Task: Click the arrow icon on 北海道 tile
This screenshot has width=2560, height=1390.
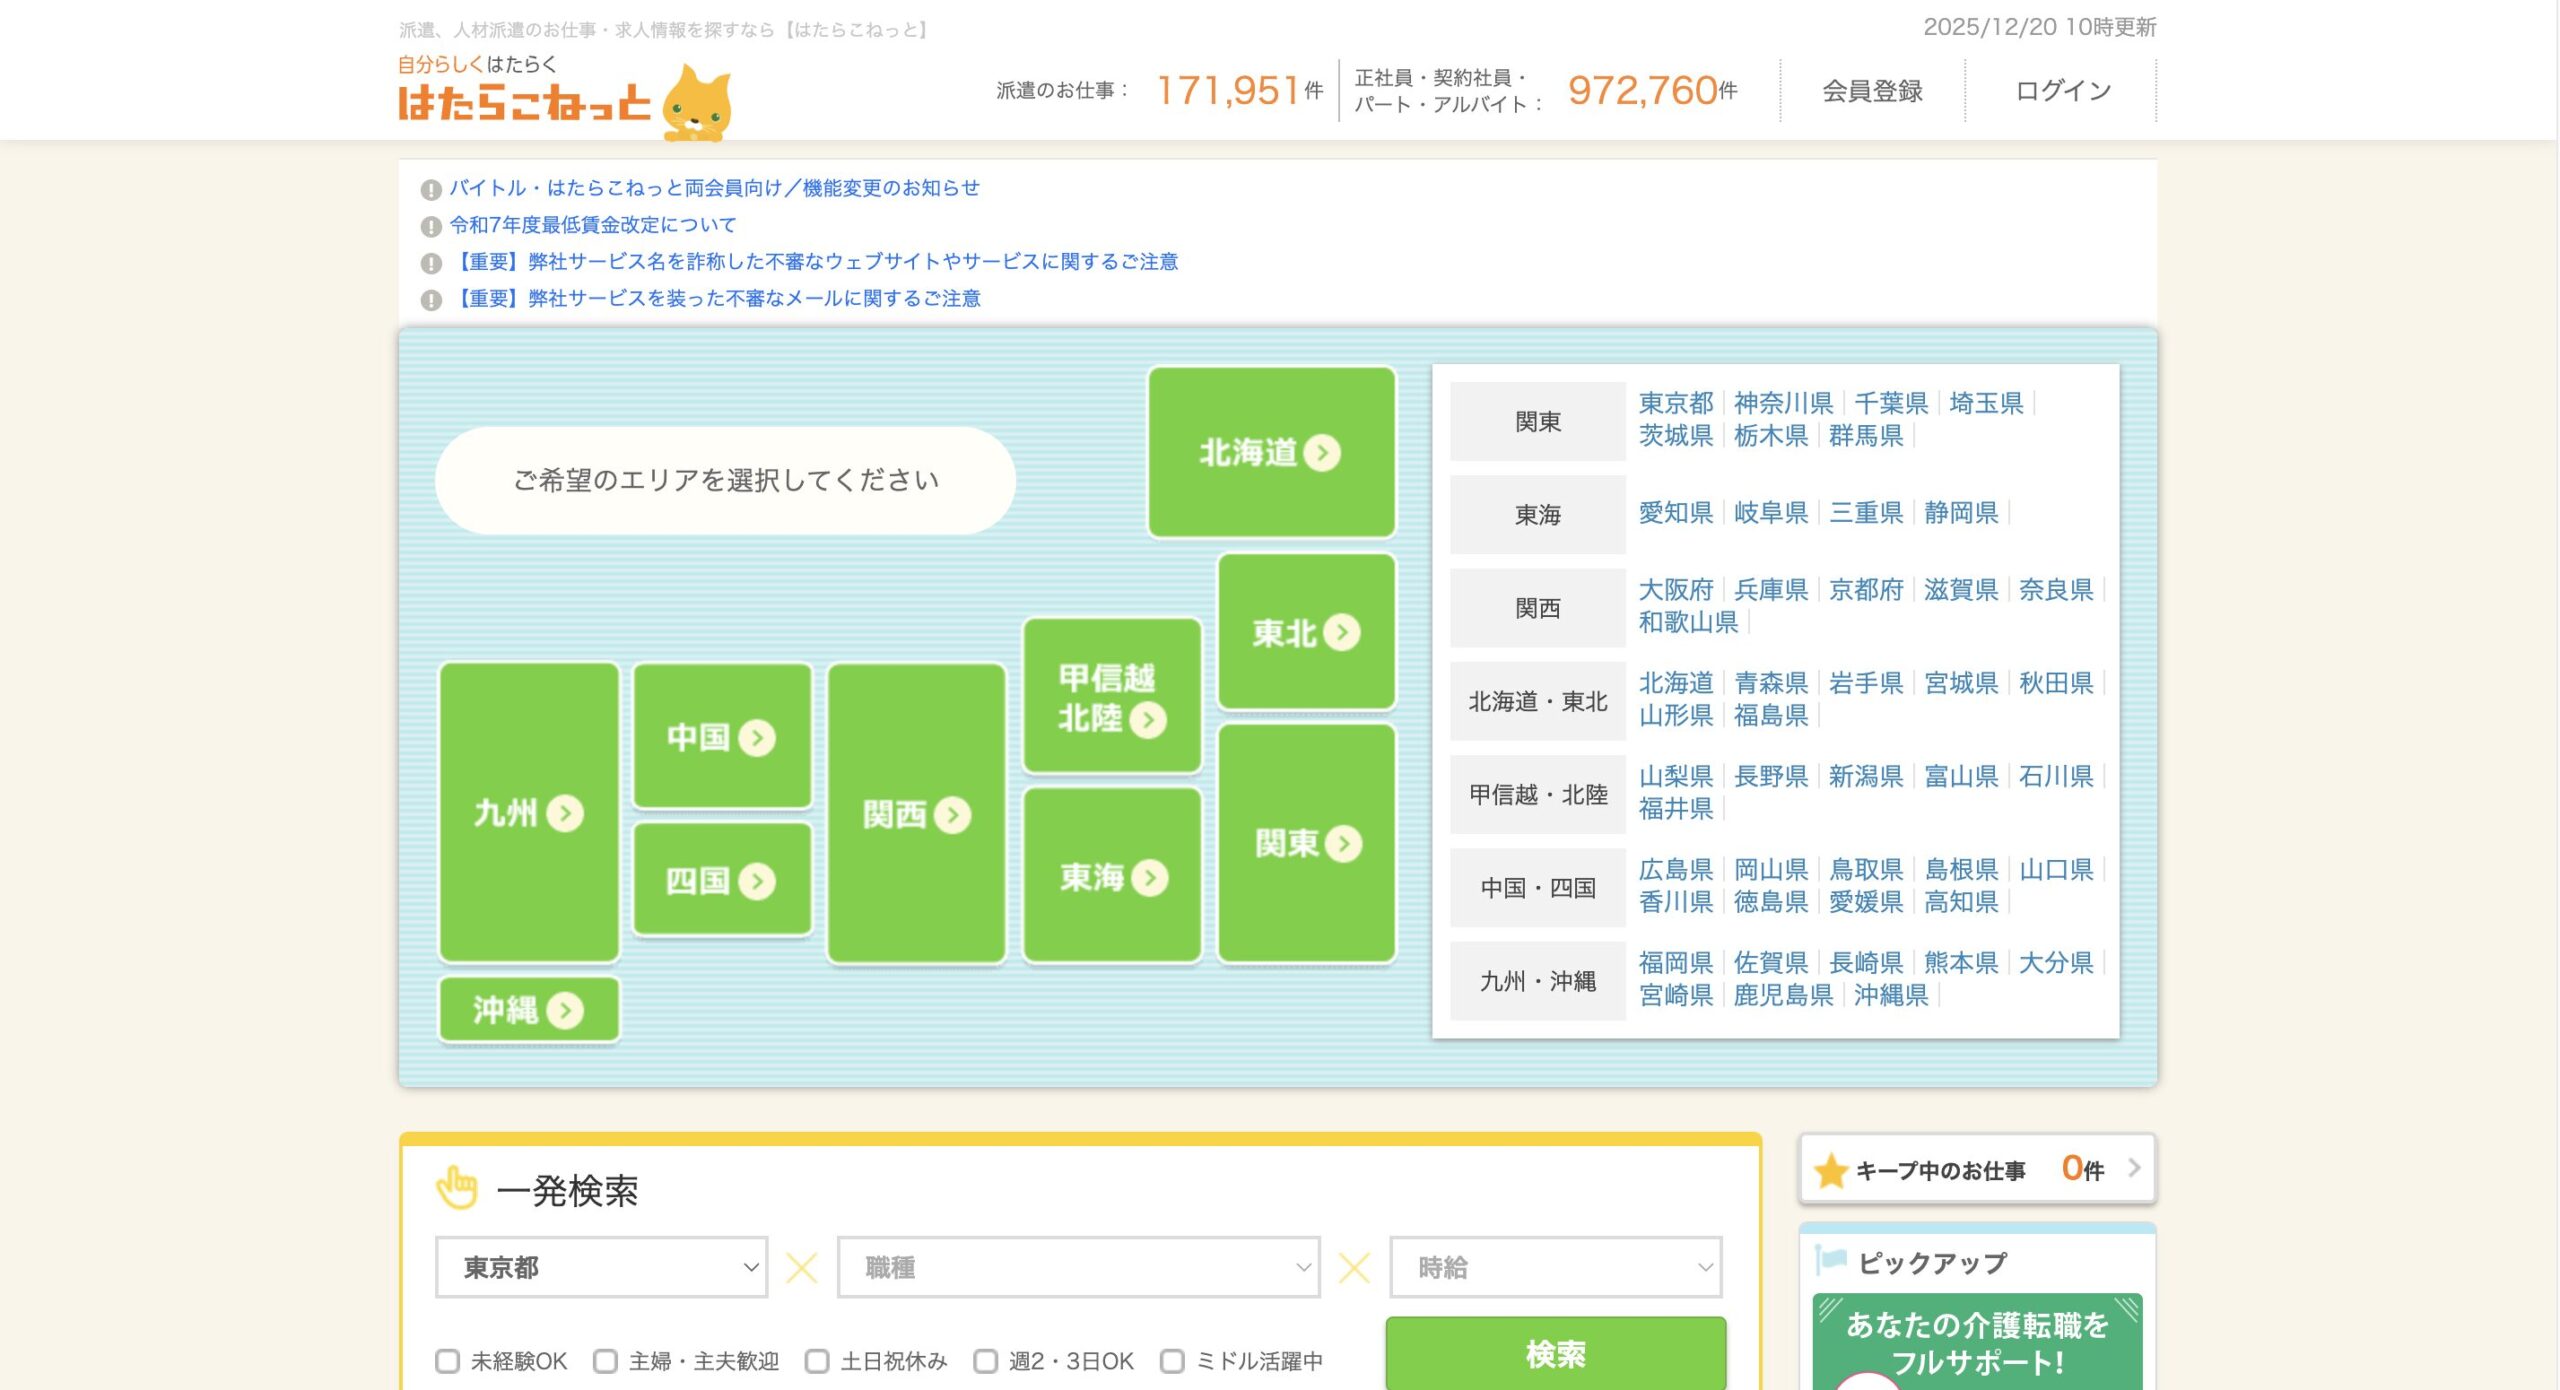Action: (x=1322, y=453)
